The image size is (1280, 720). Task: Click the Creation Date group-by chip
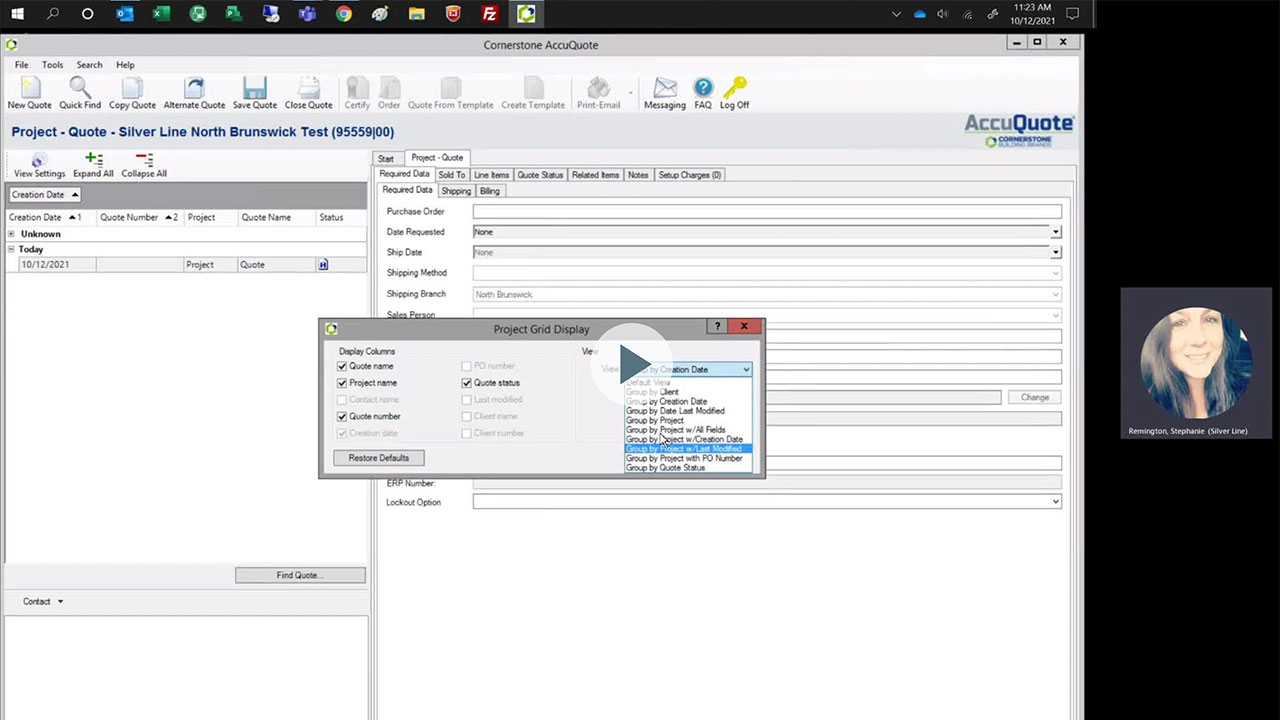pyautogui.click(x=44, y=195)
